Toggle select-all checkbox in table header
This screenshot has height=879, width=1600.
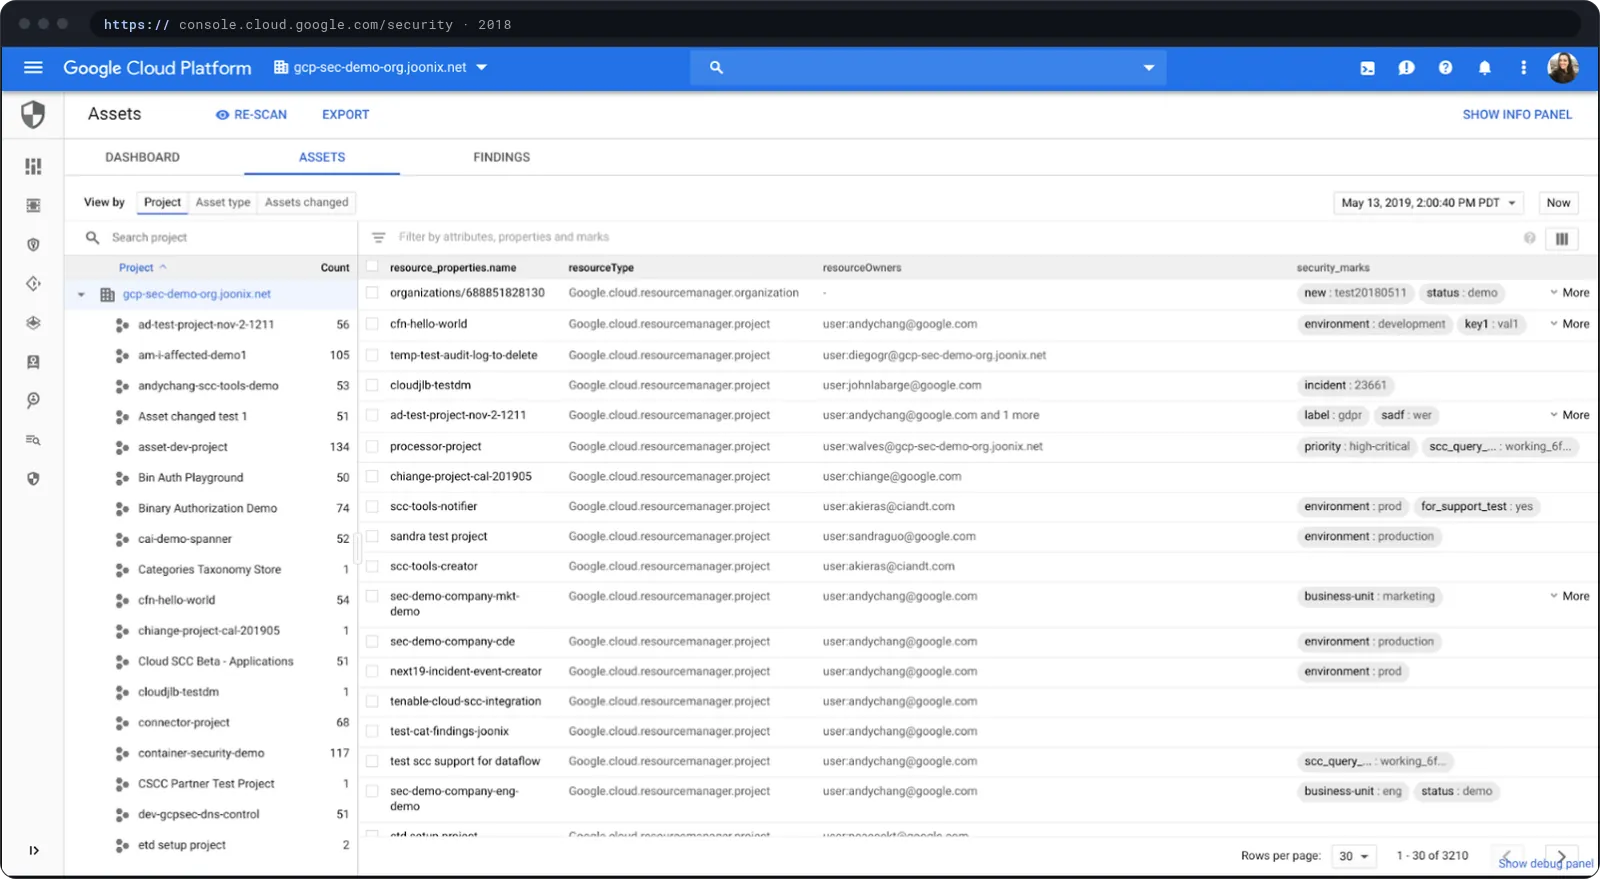pos(372,267)
